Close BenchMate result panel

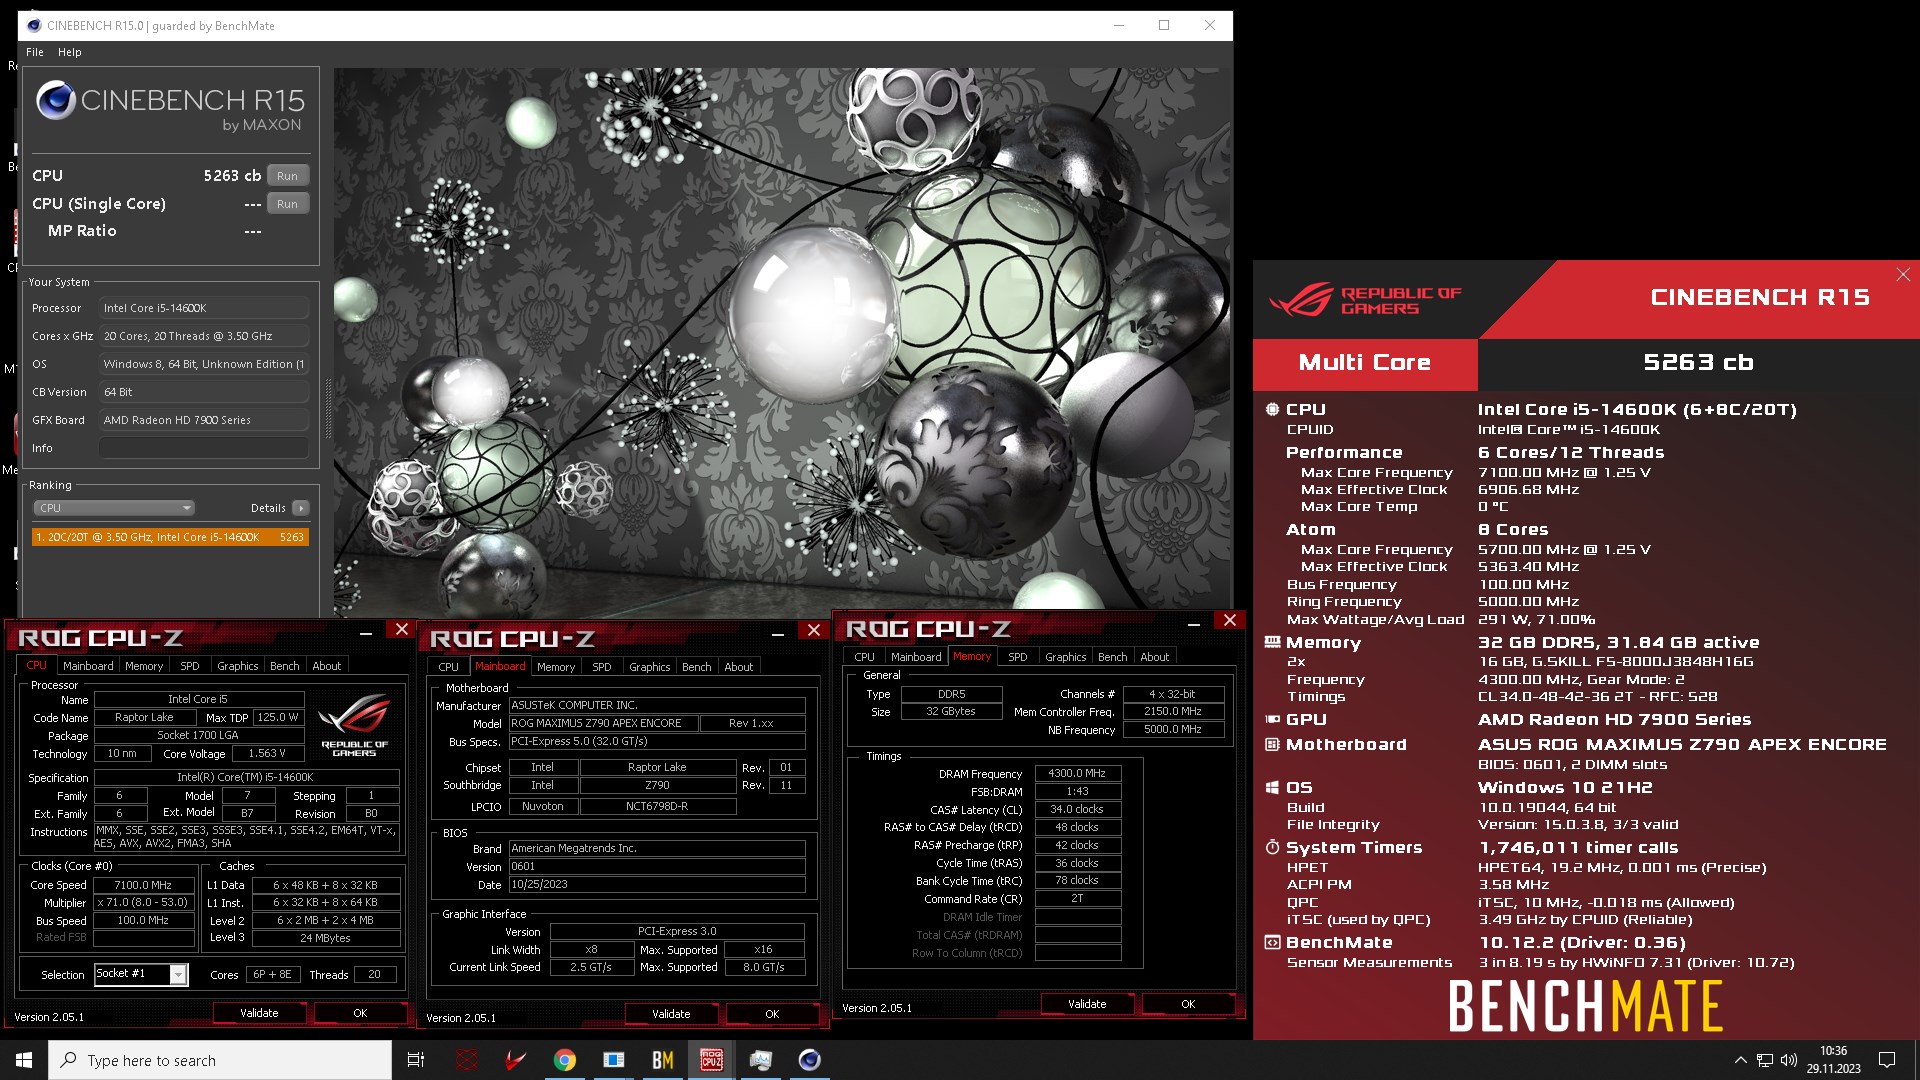(1903, 274)
